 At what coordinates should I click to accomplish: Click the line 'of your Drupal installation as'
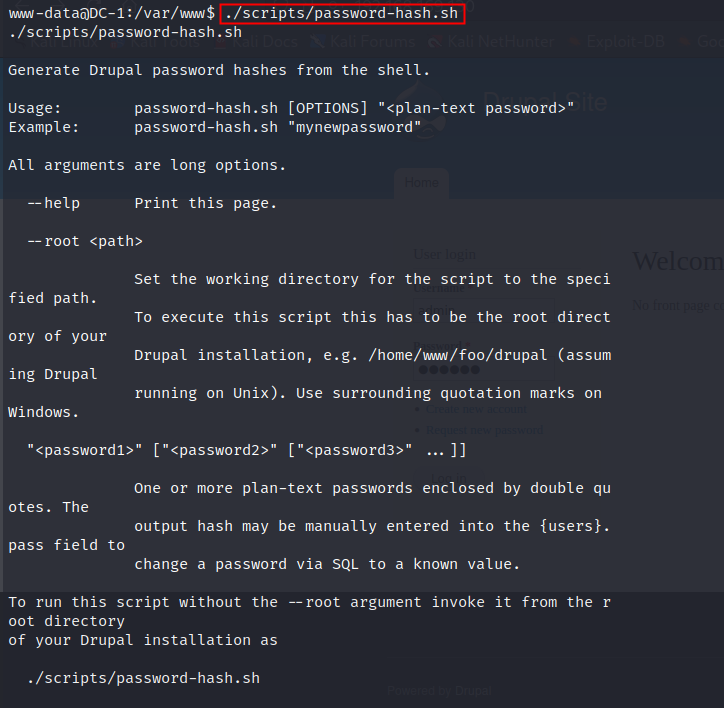coord(143,641)
